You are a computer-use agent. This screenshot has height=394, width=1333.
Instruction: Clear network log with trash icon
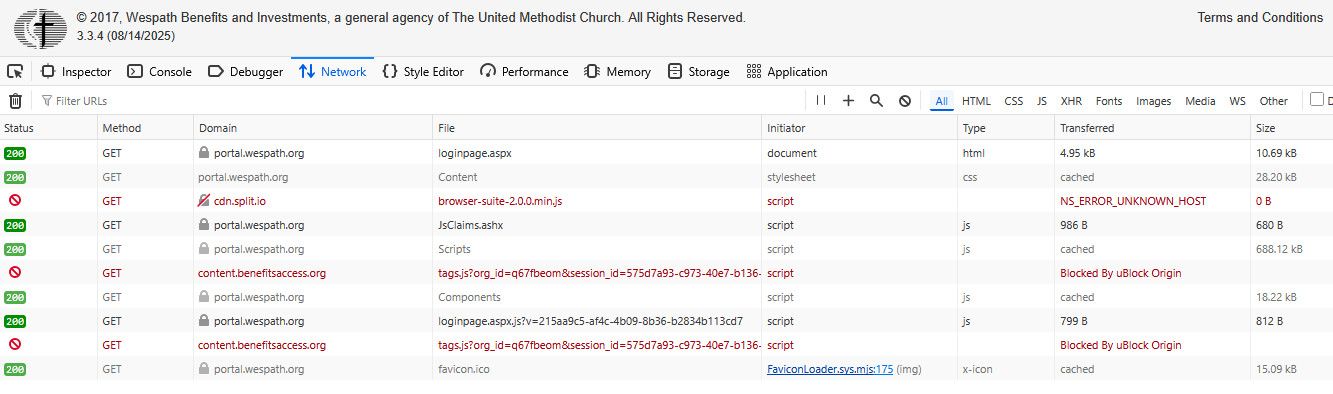click(x=15, y=101)
